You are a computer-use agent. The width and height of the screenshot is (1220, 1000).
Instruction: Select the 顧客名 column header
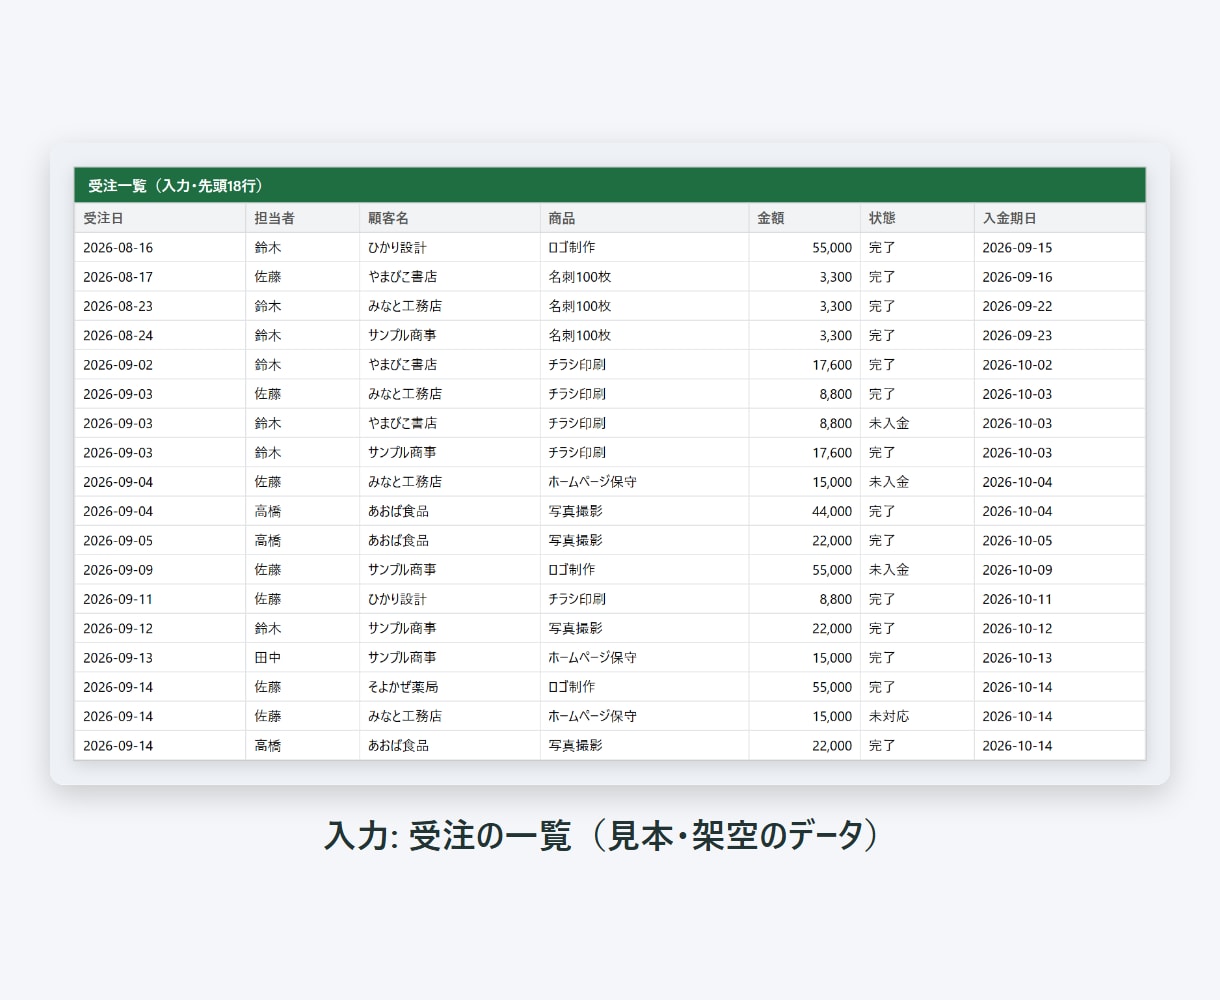[449, 218]
